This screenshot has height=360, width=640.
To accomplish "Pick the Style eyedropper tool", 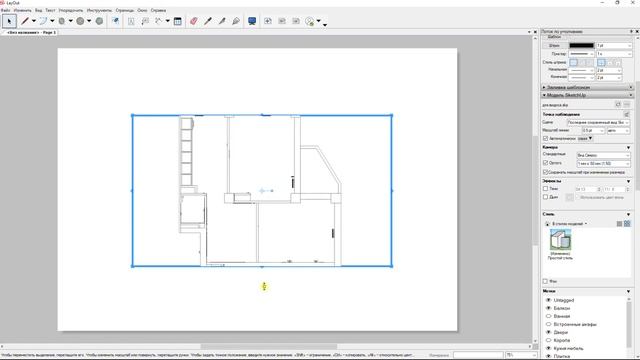I will click(x=208, y=21).
